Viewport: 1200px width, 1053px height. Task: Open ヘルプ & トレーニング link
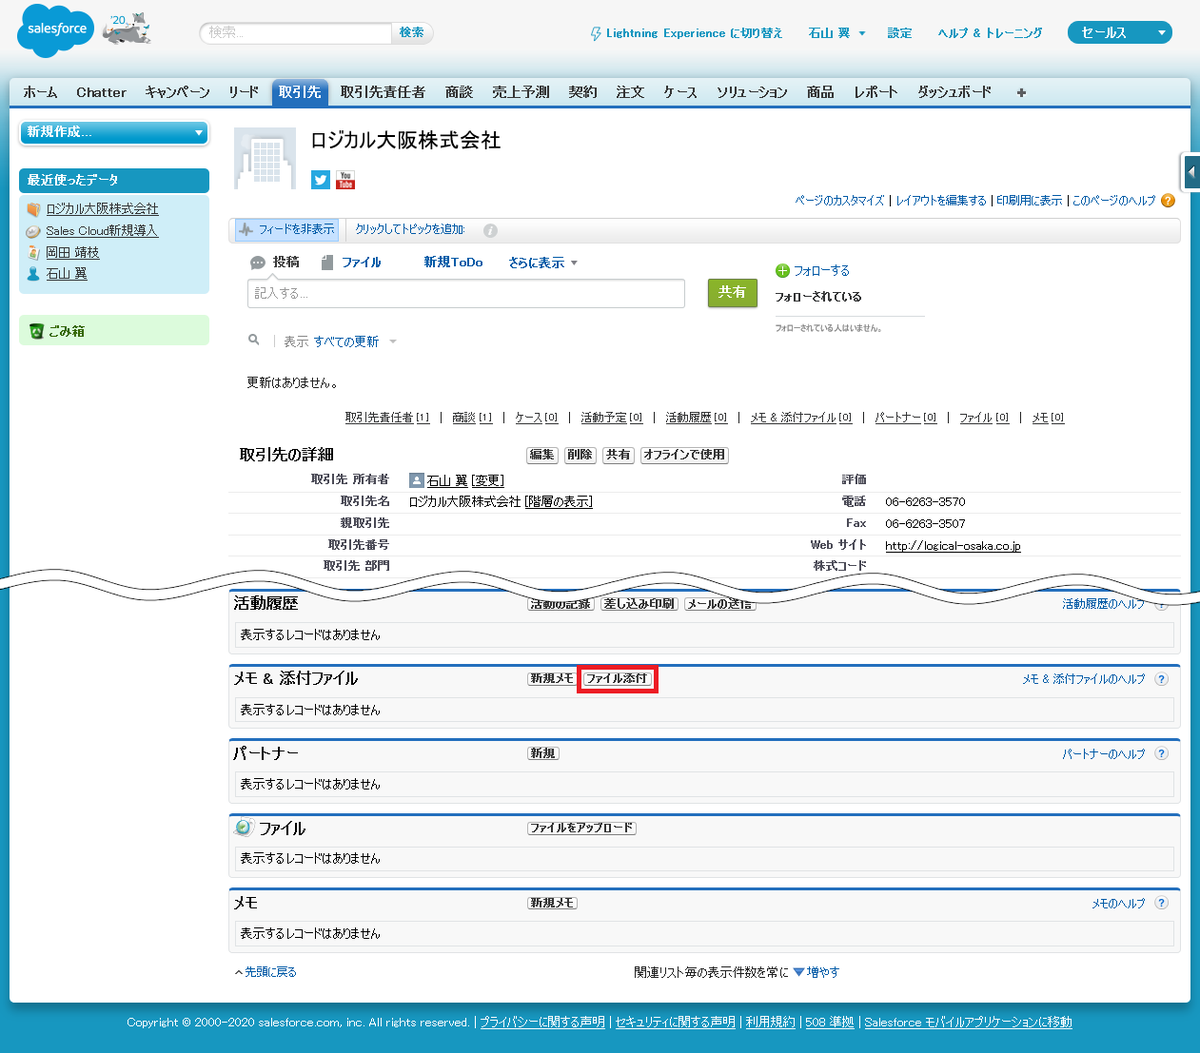[990, 33]
